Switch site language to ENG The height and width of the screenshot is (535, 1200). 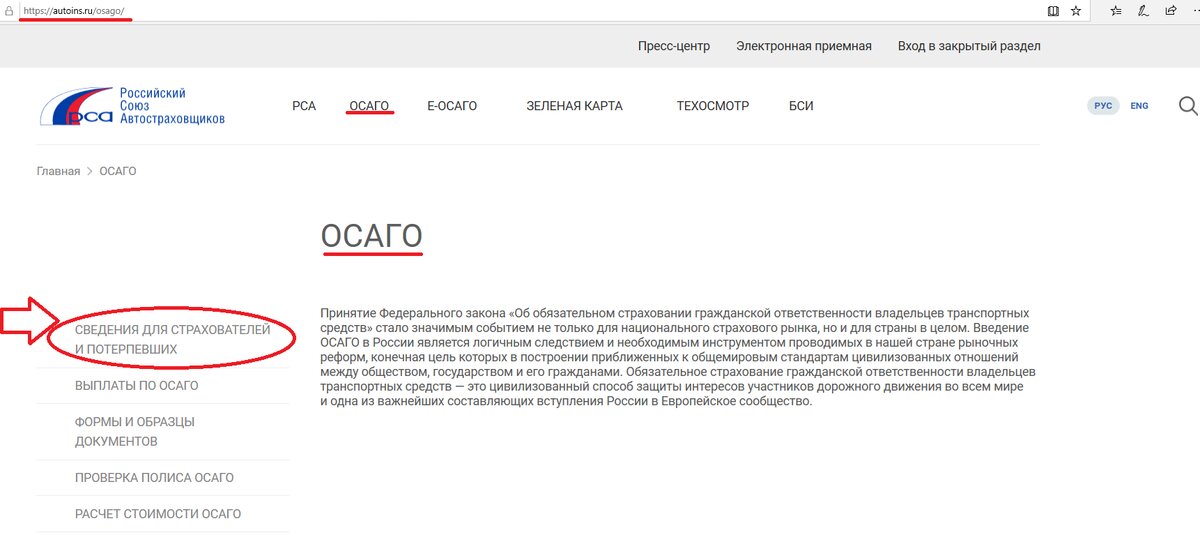[x=1139, y=106]
